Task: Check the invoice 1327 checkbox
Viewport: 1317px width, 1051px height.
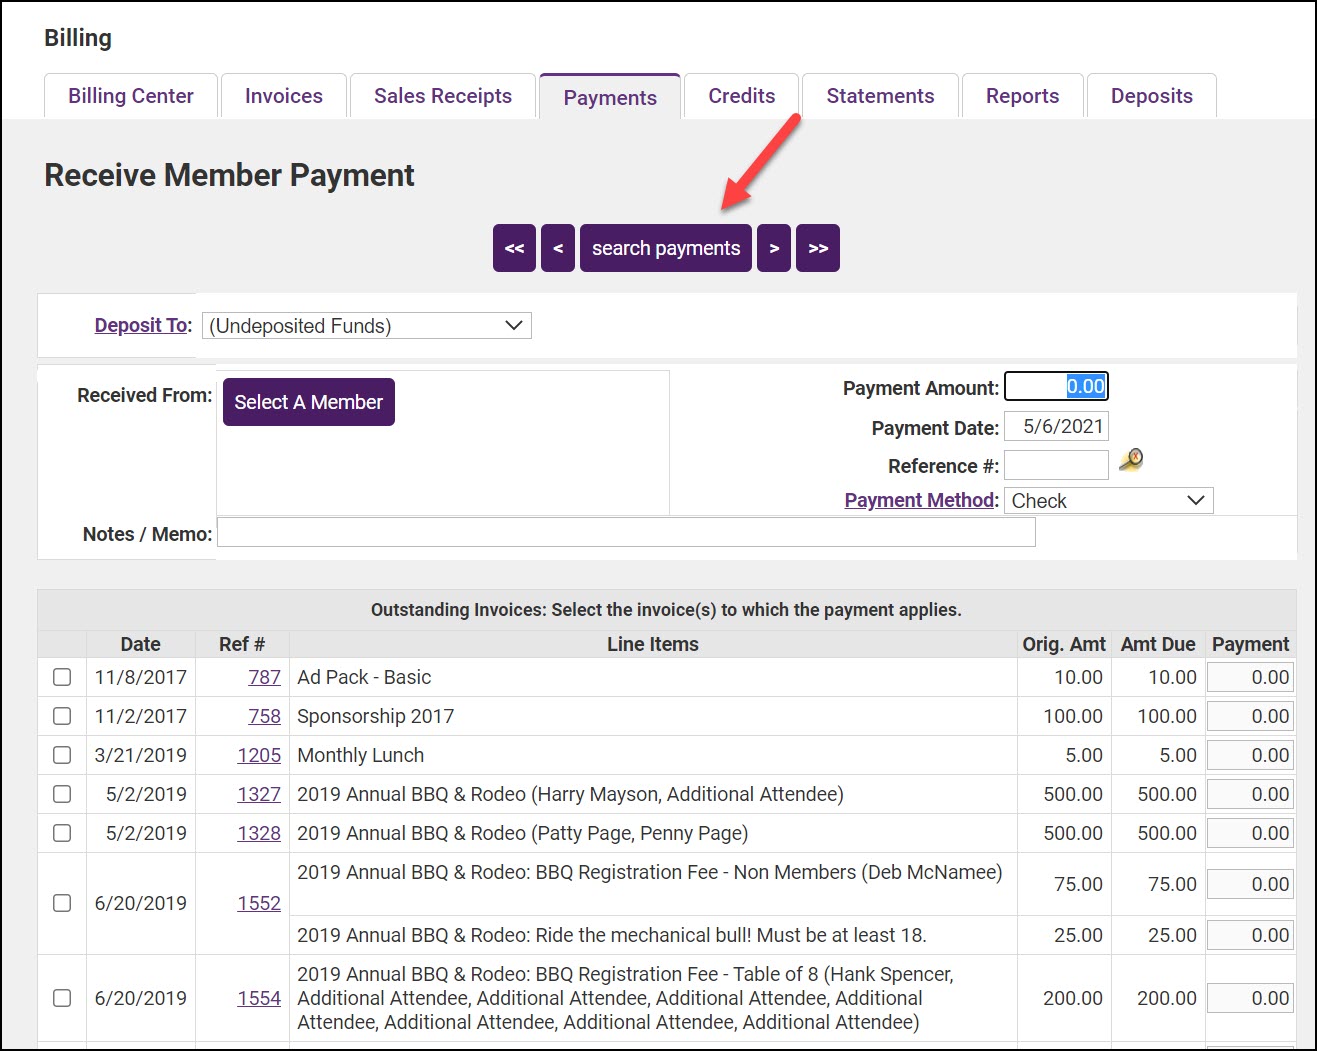Action: [62, 794]
